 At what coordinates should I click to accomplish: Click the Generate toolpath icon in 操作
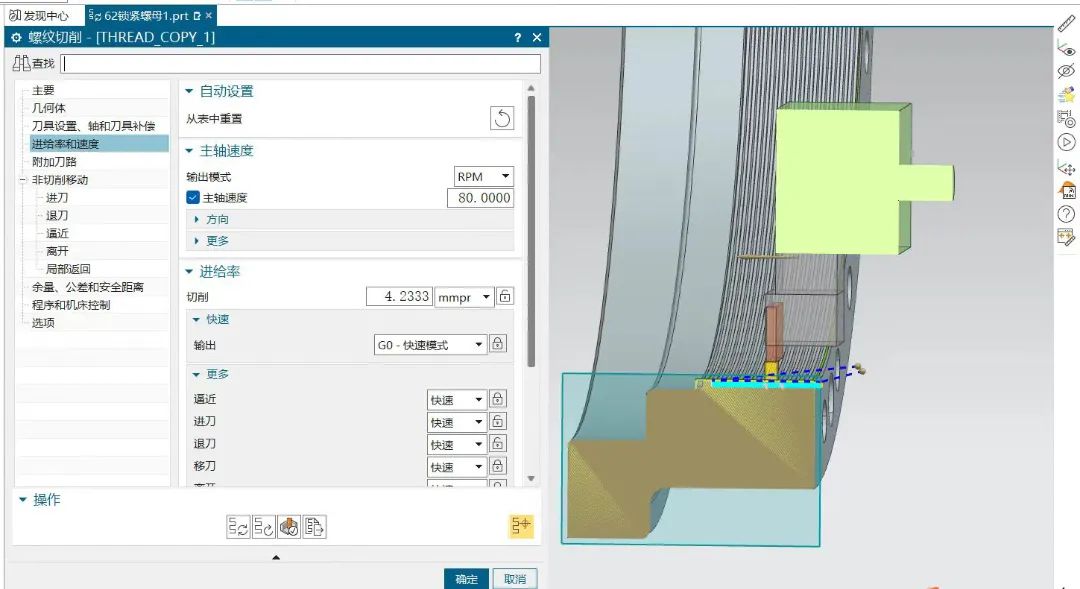point(238,527)
